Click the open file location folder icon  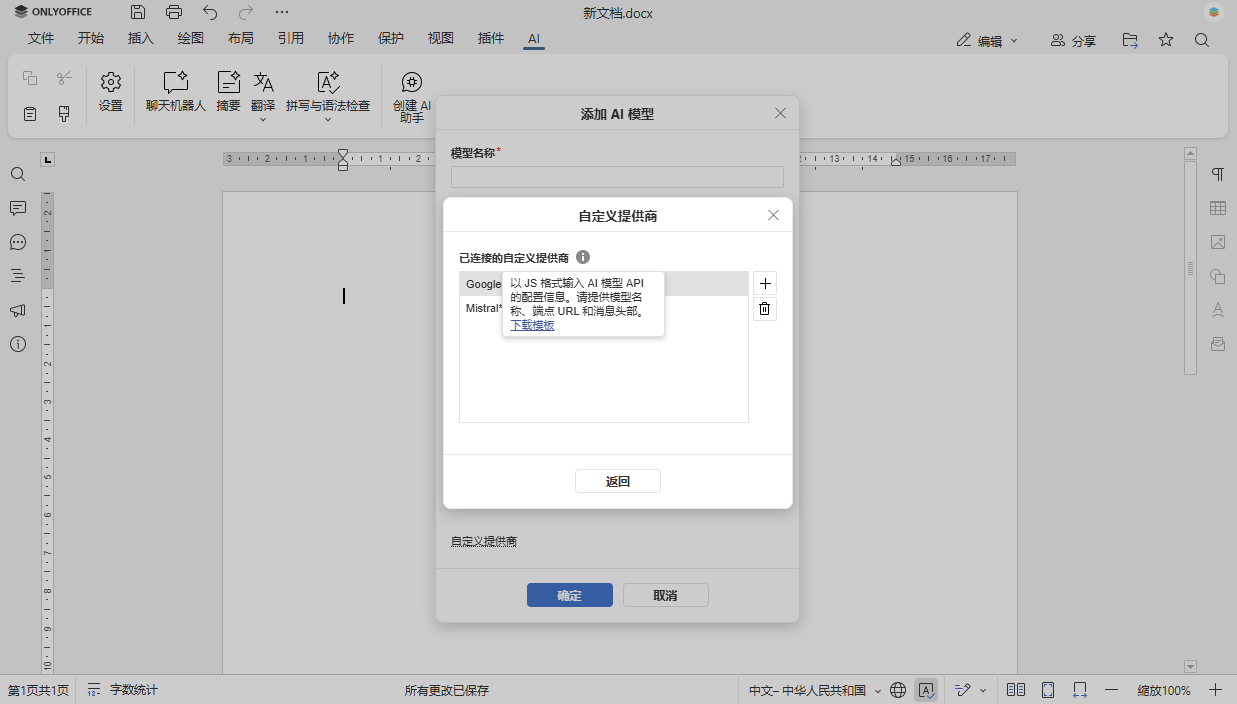[x=1130, y=40]
